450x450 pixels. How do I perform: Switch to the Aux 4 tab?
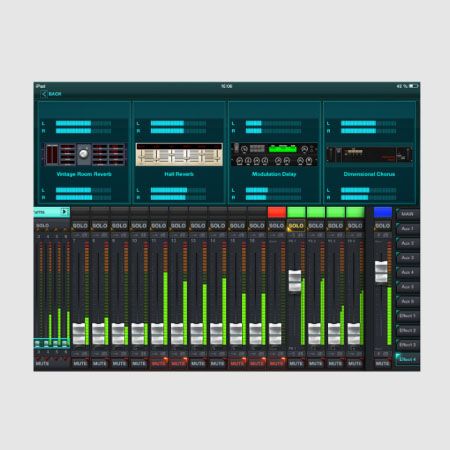click(x=408, y=272)
